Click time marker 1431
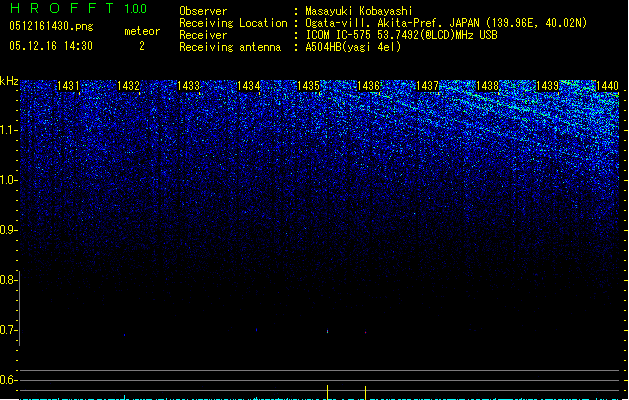The height and width of the screenshot is (400, 629). pos(69,85)
